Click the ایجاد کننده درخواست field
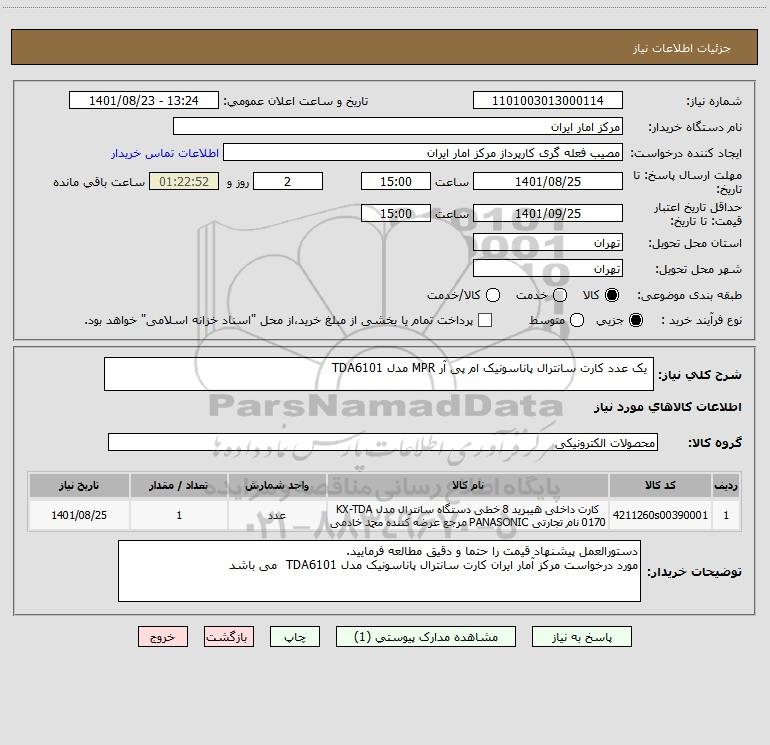 (423, 152)
